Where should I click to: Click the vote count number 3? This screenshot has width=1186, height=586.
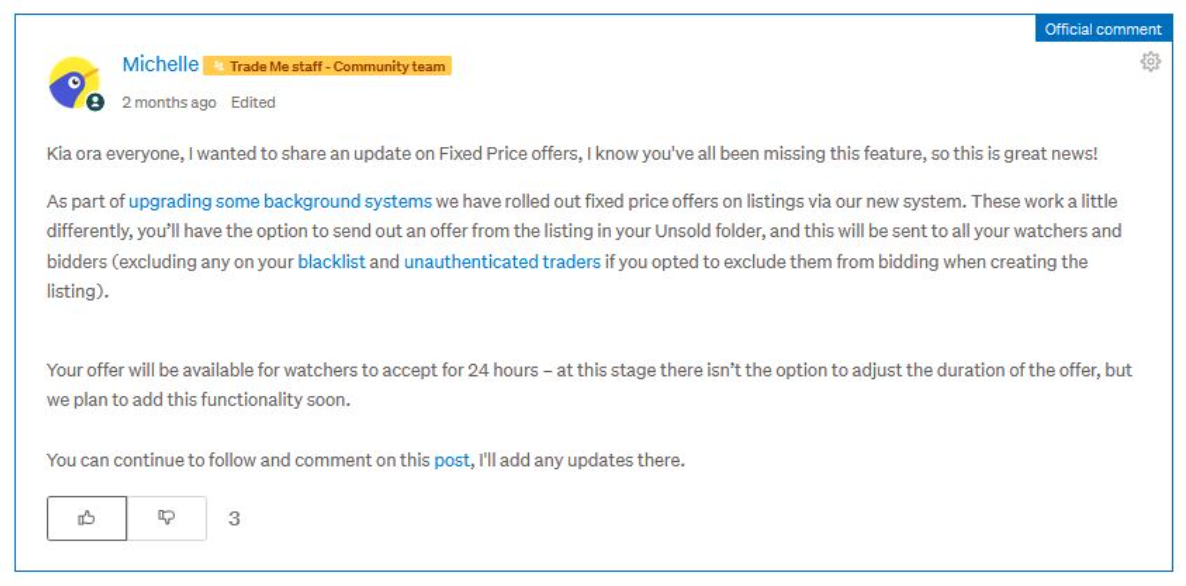(234, 519)
